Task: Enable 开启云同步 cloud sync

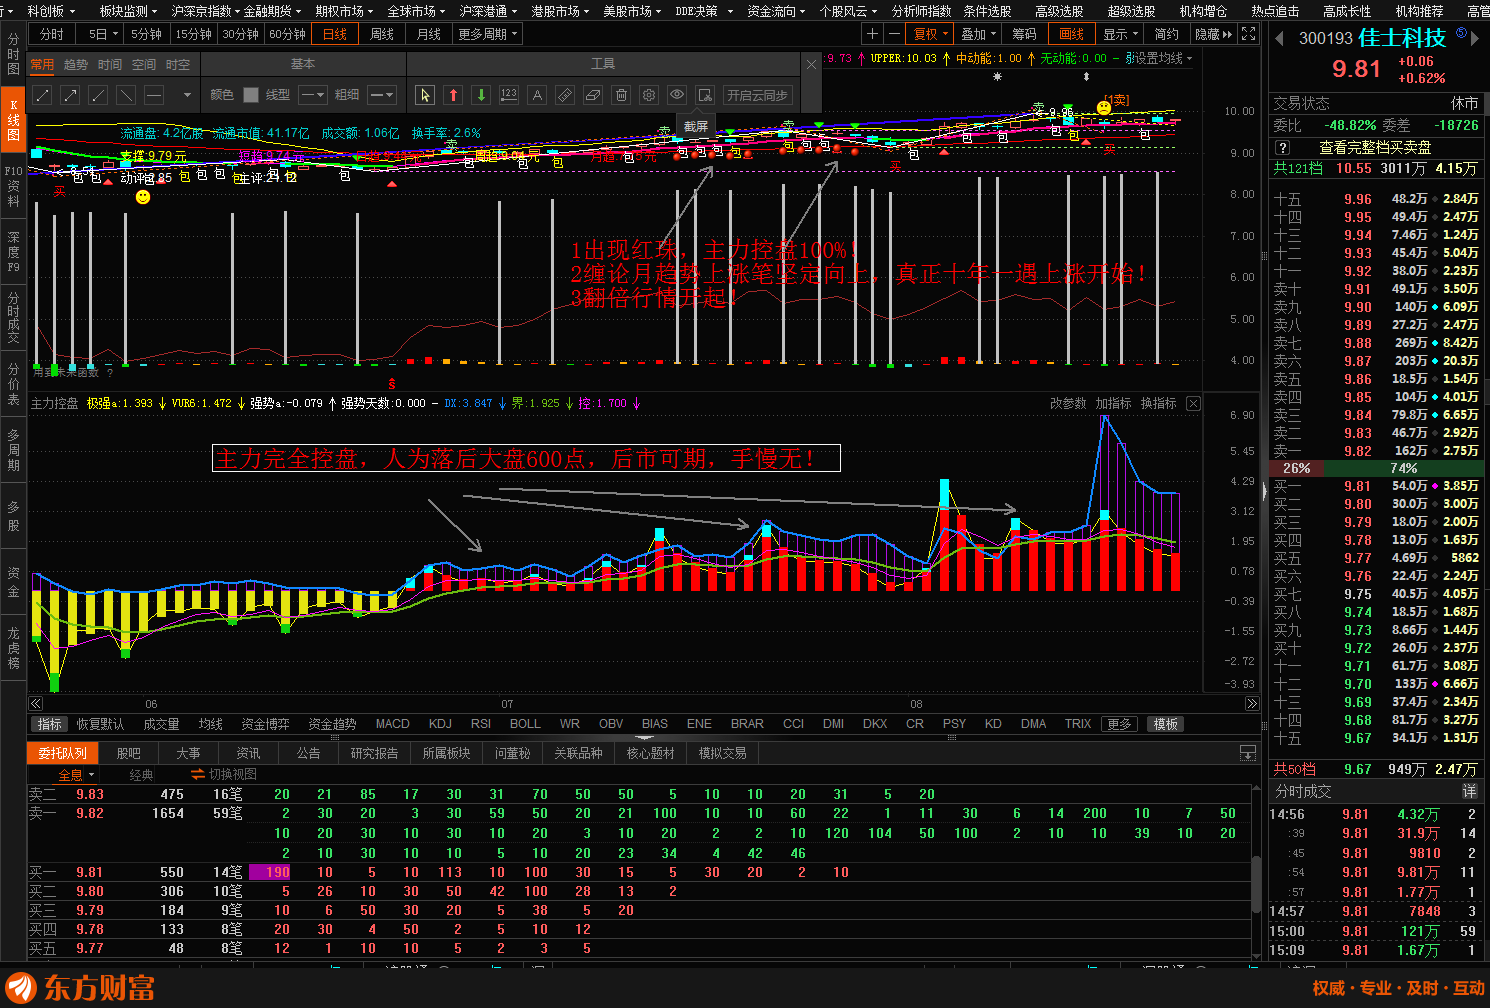Action: click(x=757, y=95)
